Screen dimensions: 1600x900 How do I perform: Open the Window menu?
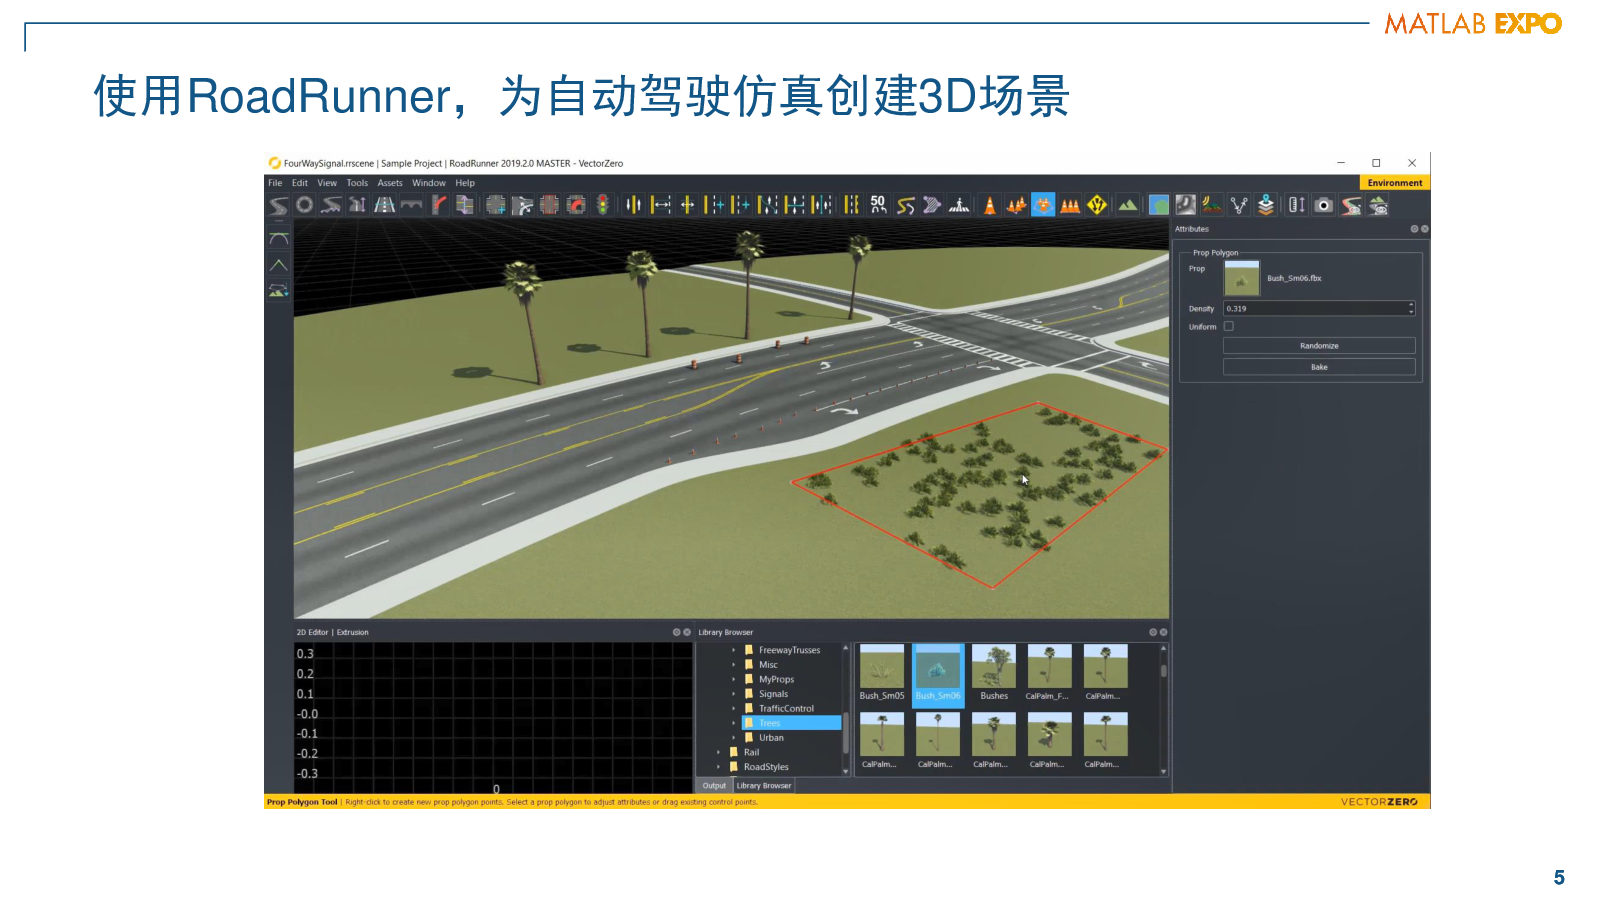pyautogui.click(x=429, y=183)
